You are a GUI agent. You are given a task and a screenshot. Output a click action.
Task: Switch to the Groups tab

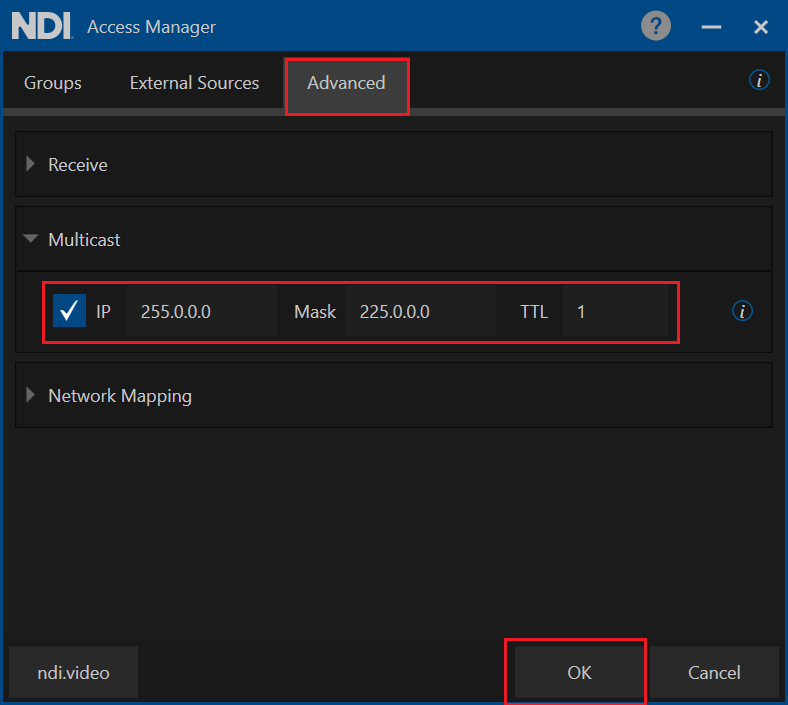53,83
